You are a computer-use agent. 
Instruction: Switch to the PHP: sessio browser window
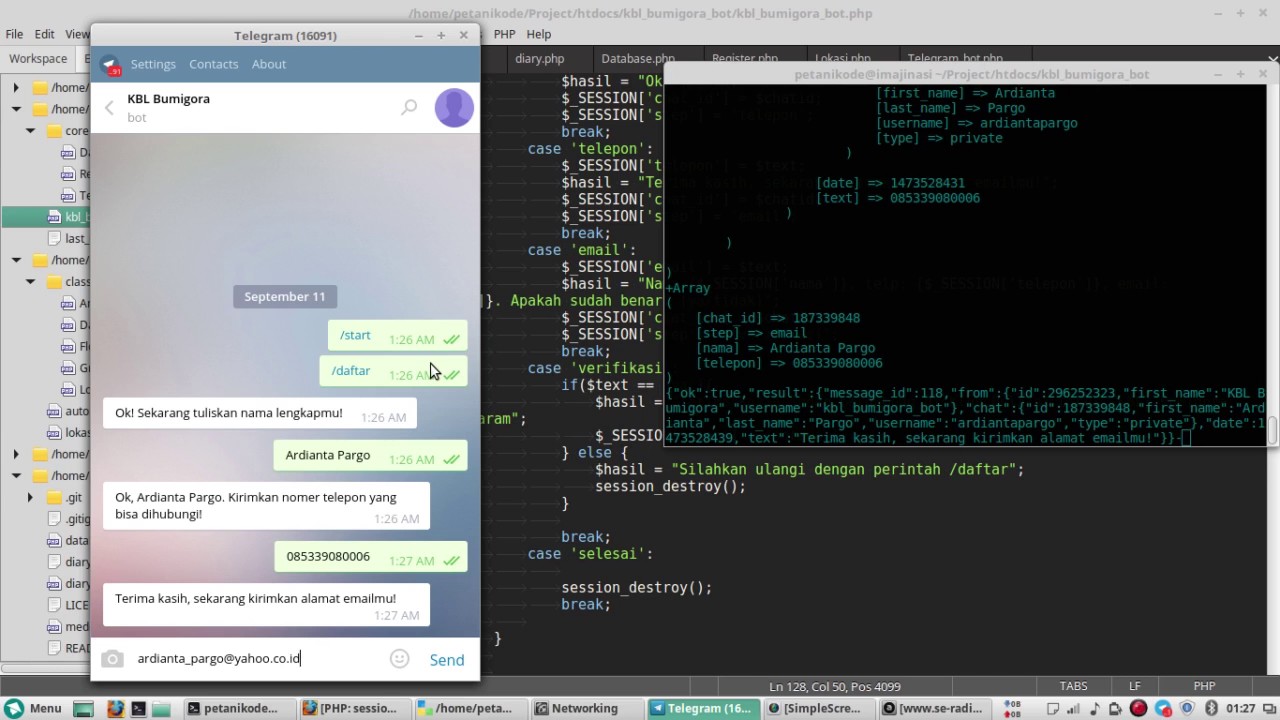coord(355,708)
